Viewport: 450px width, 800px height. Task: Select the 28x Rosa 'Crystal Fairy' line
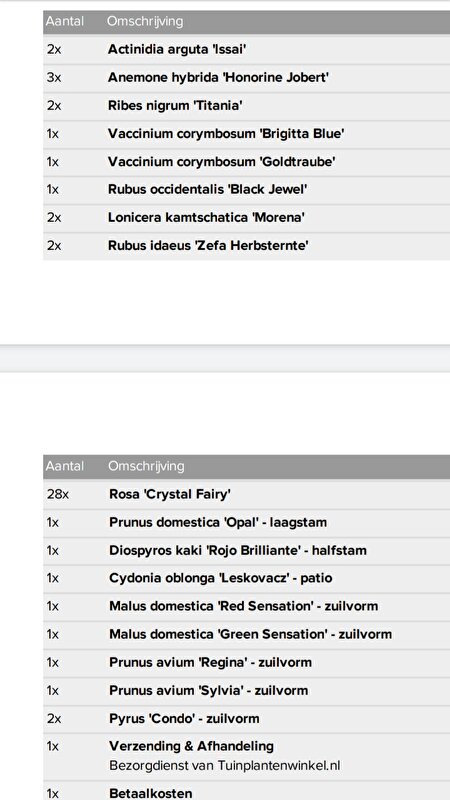point(246,494)
